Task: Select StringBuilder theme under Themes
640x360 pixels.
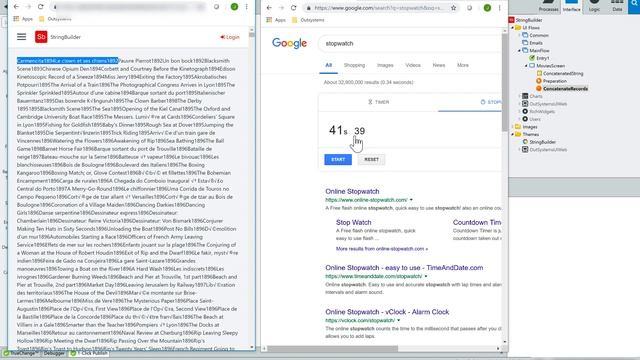Action: [x=539, y=142]
